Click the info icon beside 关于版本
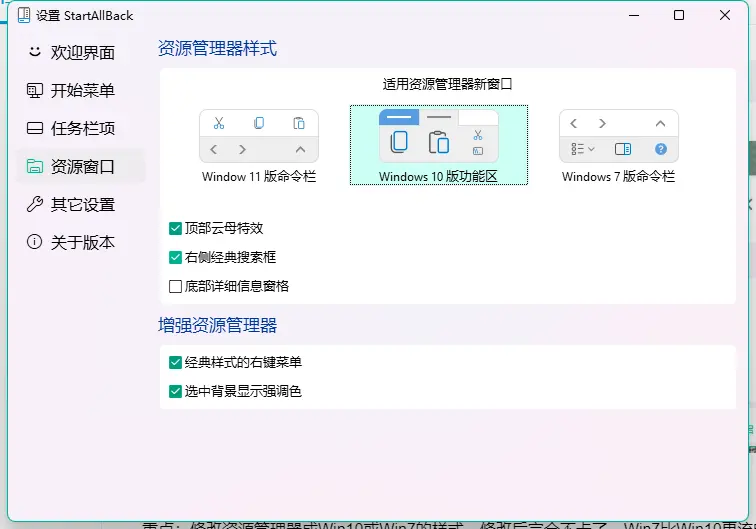Screen dimensions: 756x529 (35, 242)
